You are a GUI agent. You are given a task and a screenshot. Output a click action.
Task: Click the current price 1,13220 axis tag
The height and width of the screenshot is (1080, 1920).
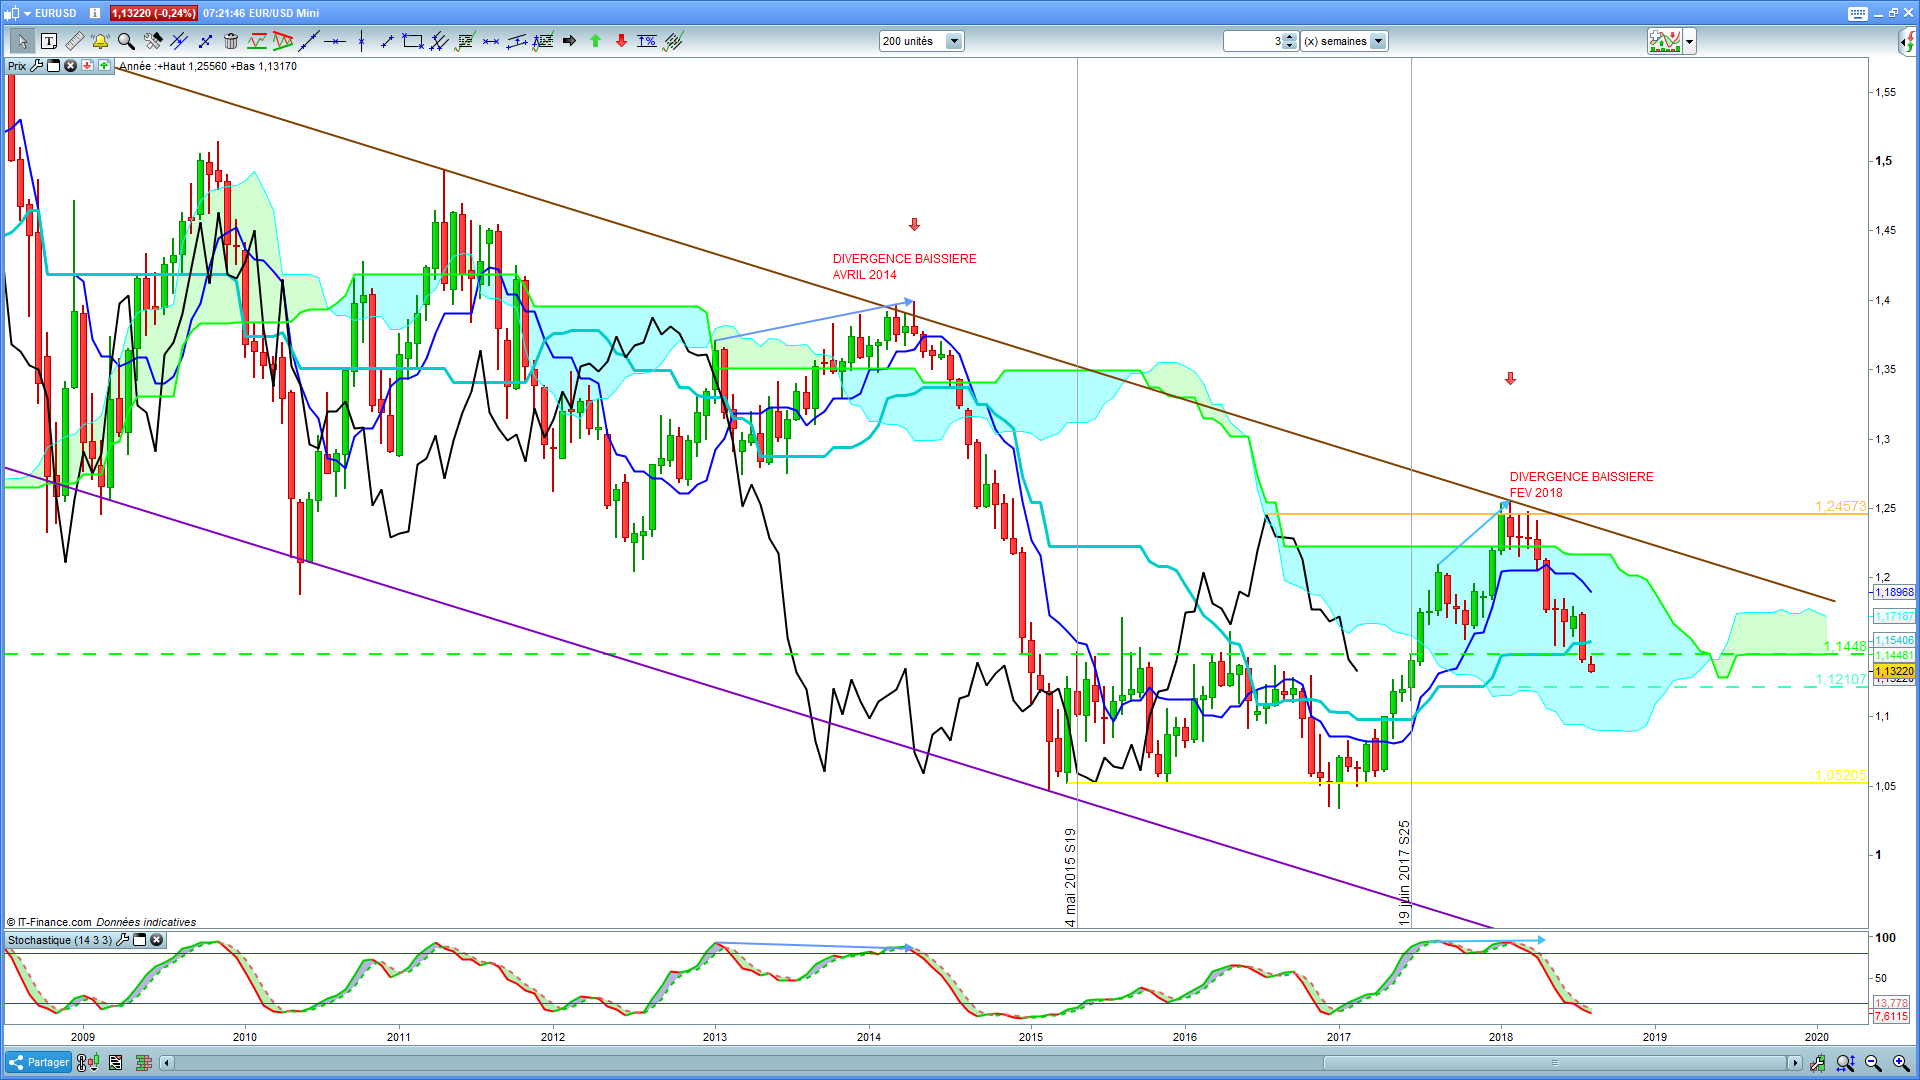pos(1894,671)
